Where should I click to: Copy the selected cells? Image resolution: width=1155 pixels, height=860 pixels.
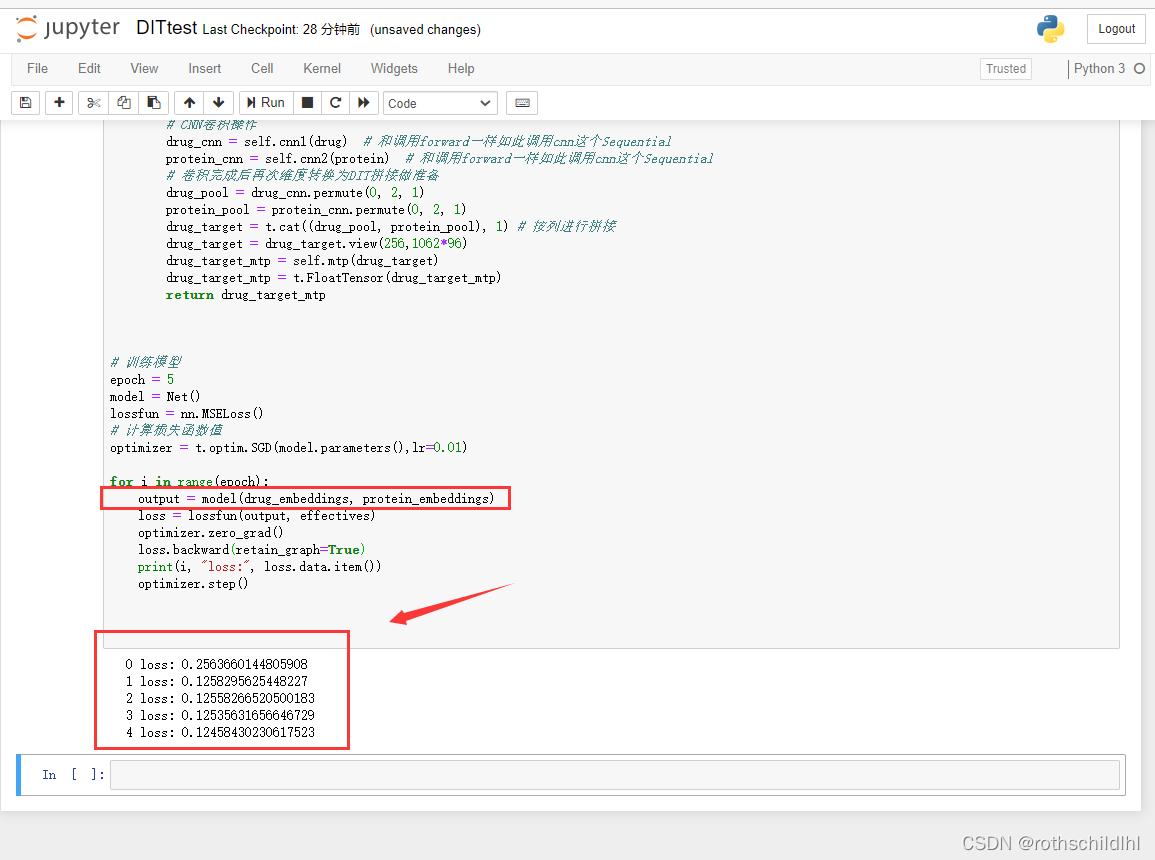pyautogui.click(x=122, y=102)
